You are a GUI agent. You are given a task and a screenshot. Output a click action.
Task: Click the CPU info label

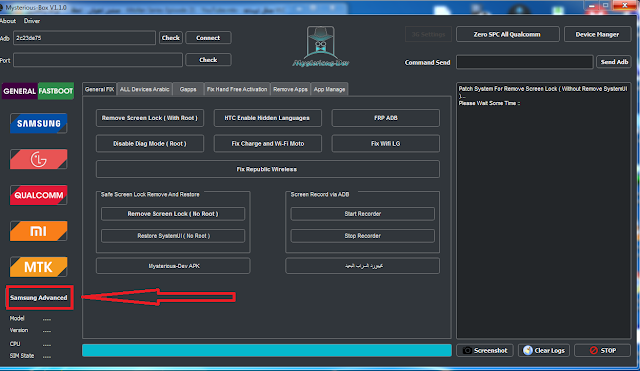pos(15,344)
